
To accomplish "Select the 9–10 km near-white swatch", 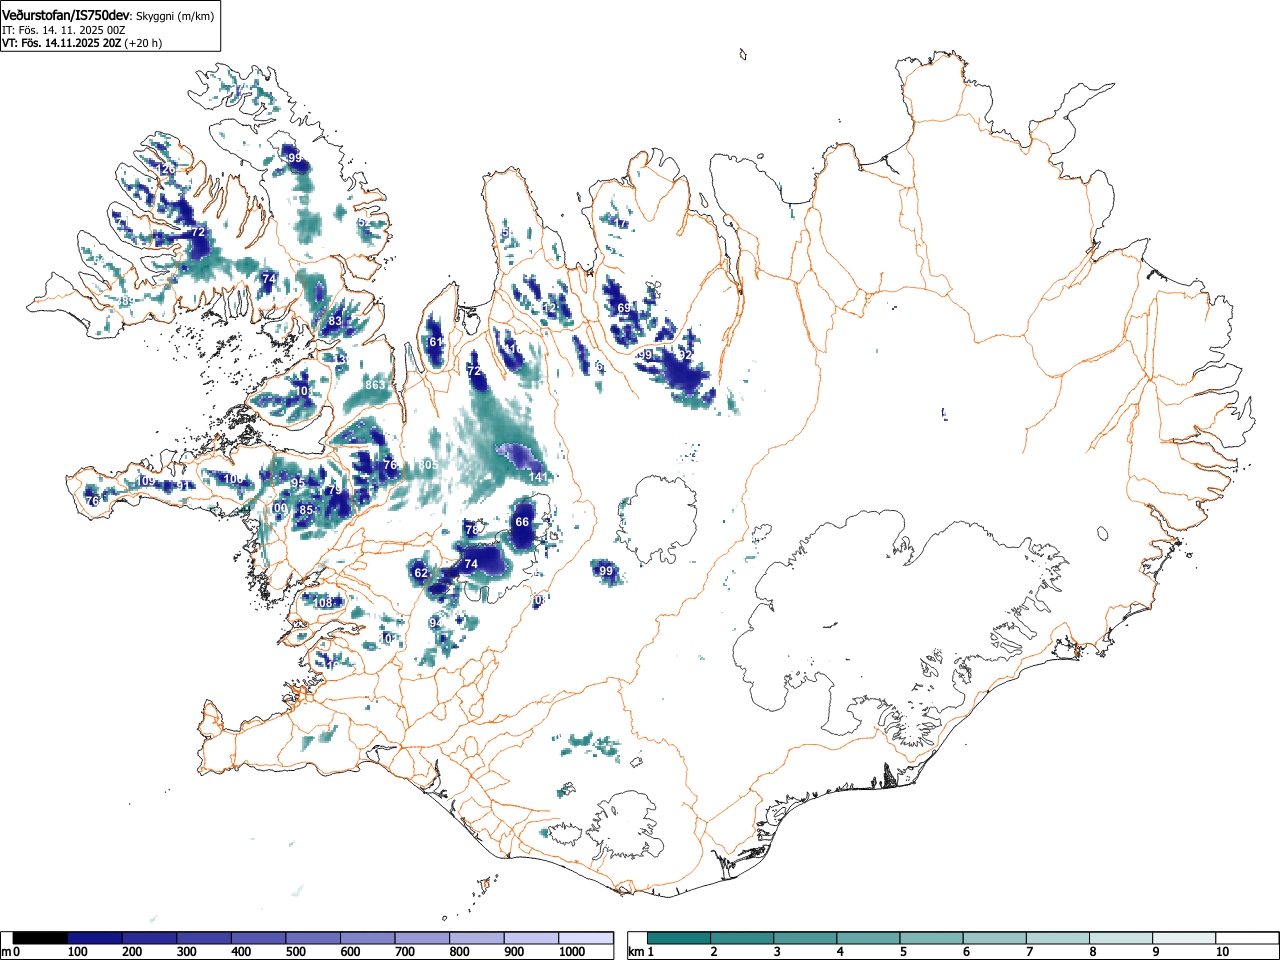I will (x=1184, y=938).
